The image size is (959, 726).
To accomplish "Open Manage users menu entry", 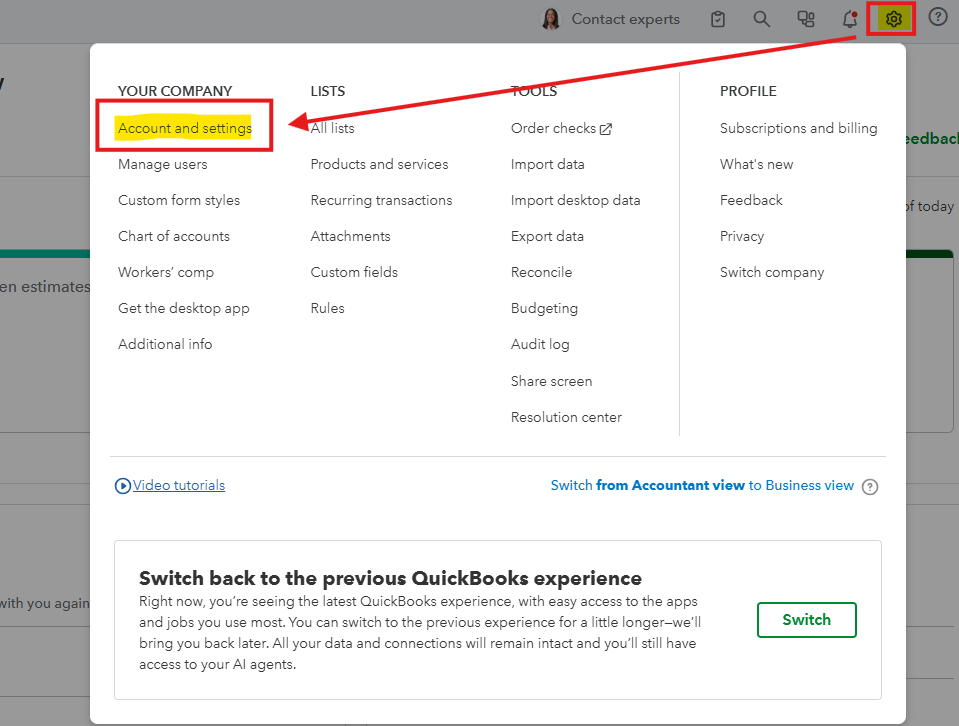I will pos(163,164).
